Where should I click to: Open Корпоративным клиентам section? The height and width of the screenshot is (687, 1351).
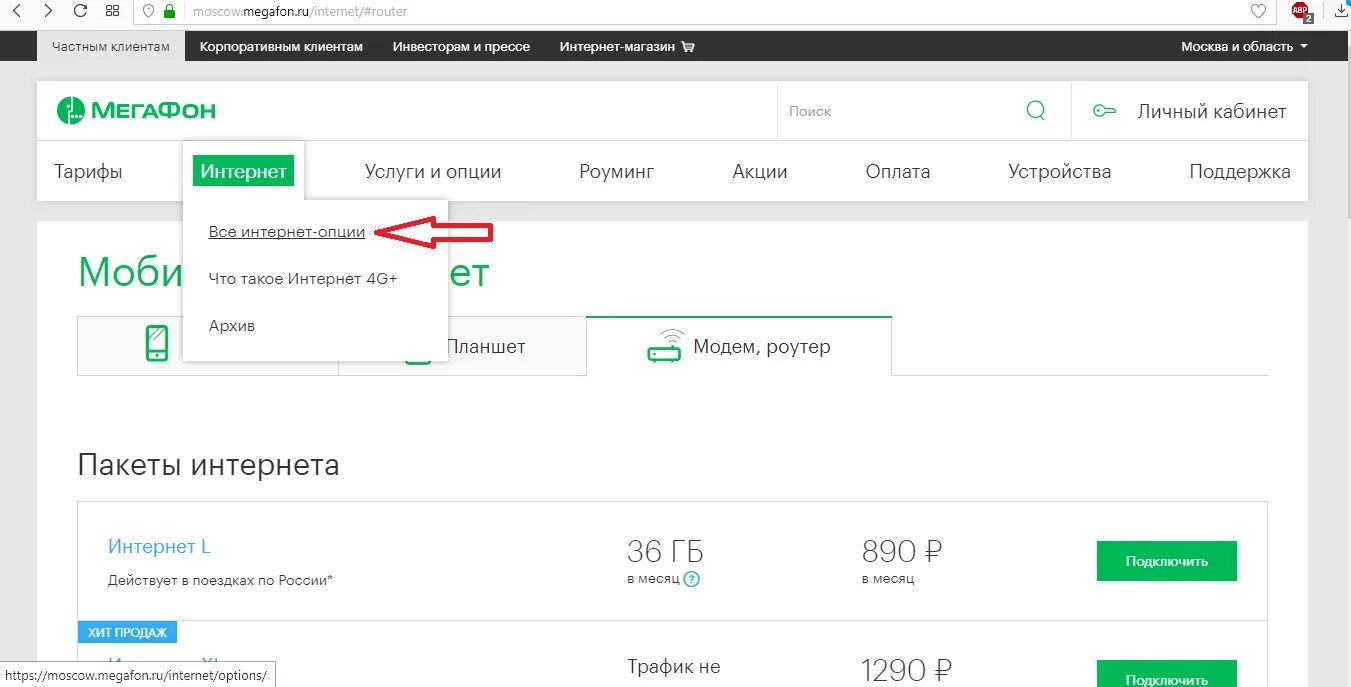(x=281, y=47)
